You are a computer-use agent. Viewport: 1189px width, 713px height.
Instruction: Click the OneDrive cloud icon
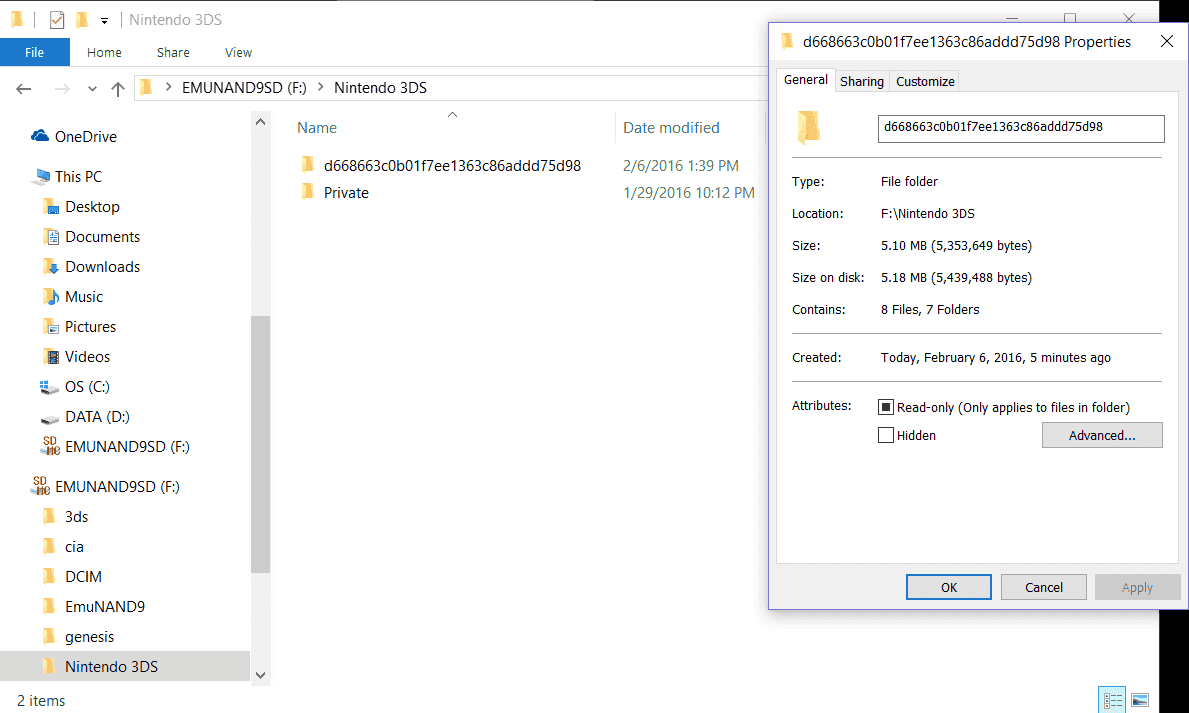(39, 136)
